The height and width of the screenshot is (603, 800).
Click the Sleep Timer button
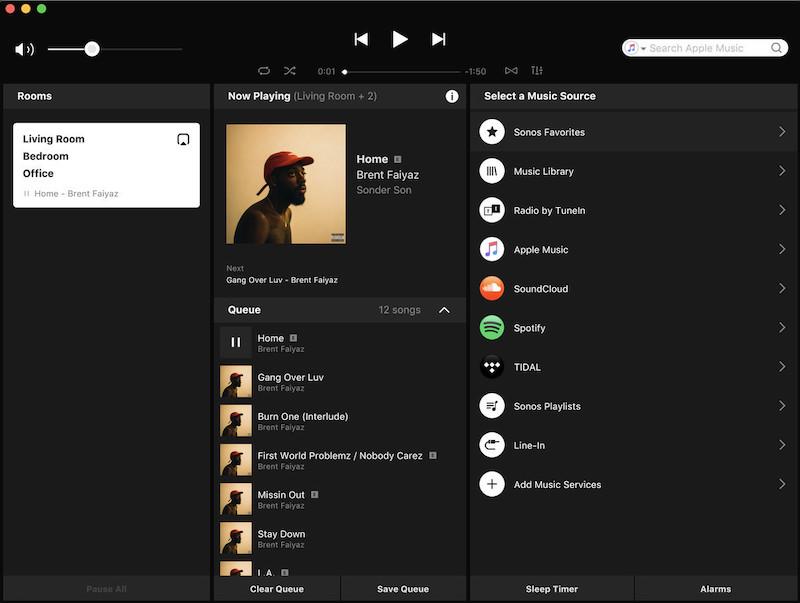coord(551,589)
